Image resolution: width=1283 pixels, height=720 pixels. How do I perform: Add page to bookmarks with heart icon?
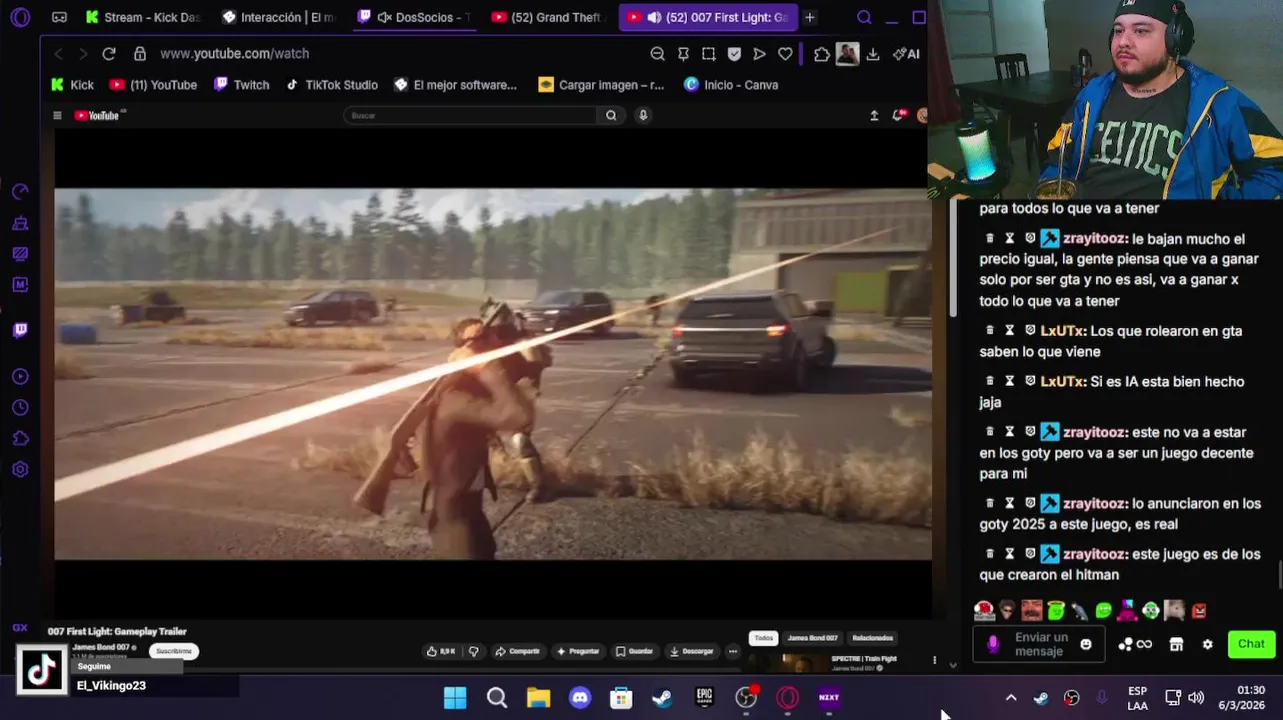pos(785,54)
